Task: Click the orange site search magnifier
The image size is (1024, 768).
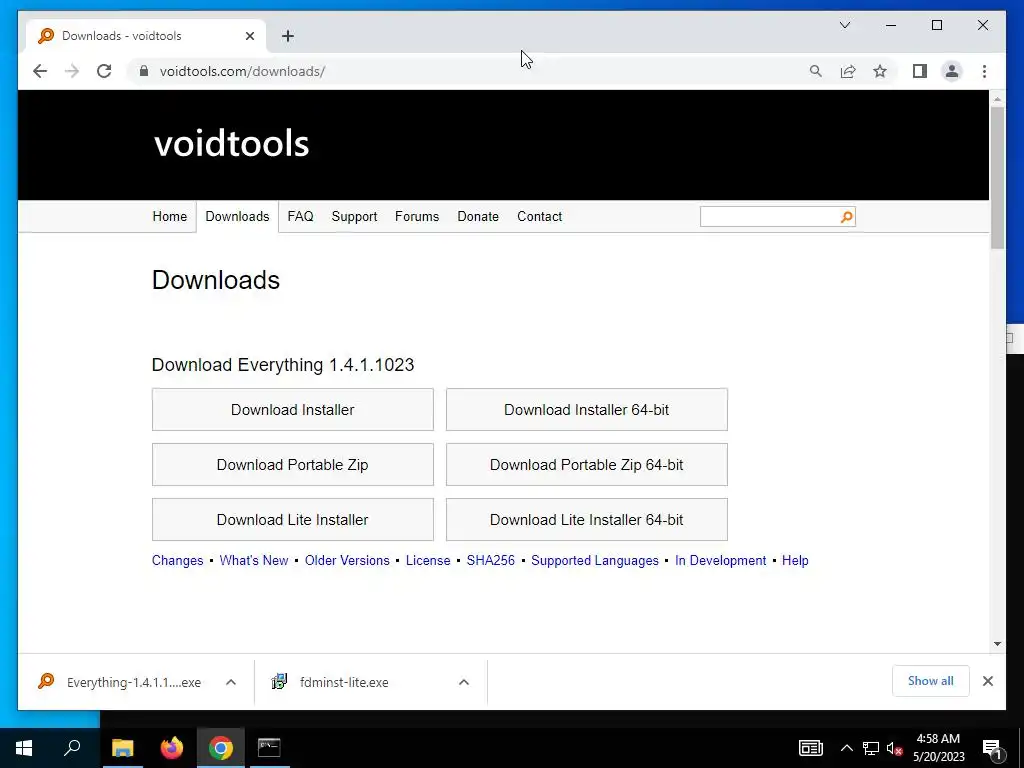Action: [846, 217]
